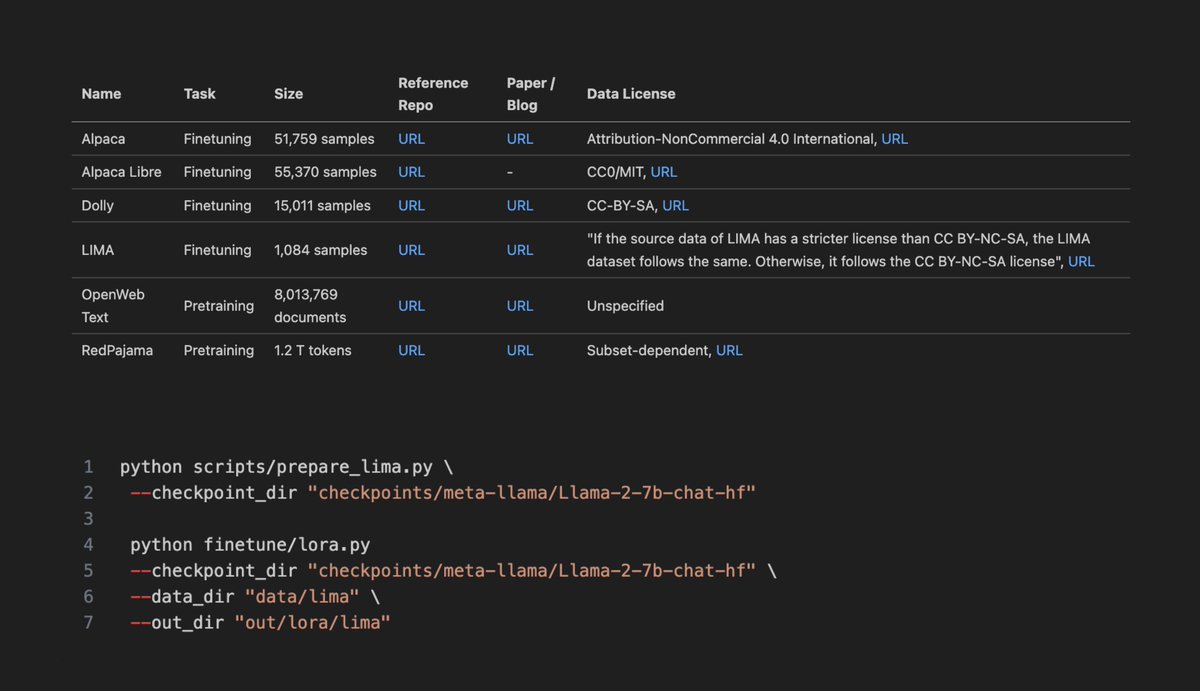
Task: Open RedPajama Reference Repo URL link
Action: click(411, 350)
